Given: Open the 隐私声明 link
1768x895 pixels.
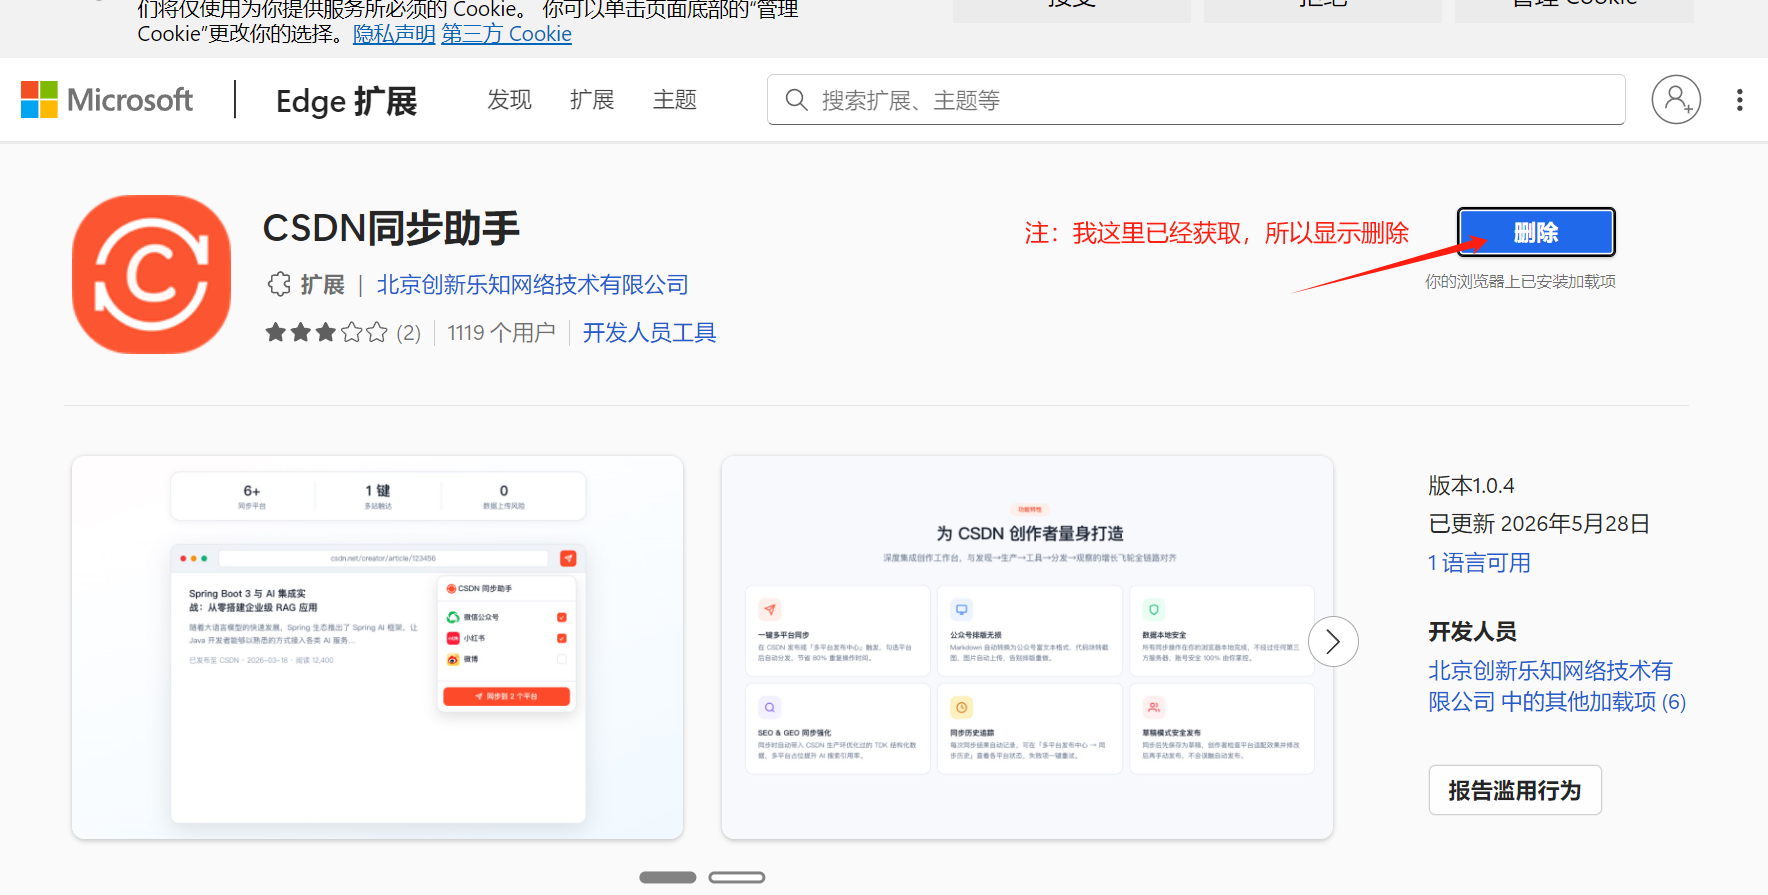Looking at the screenshot, I should coord(394,34).
